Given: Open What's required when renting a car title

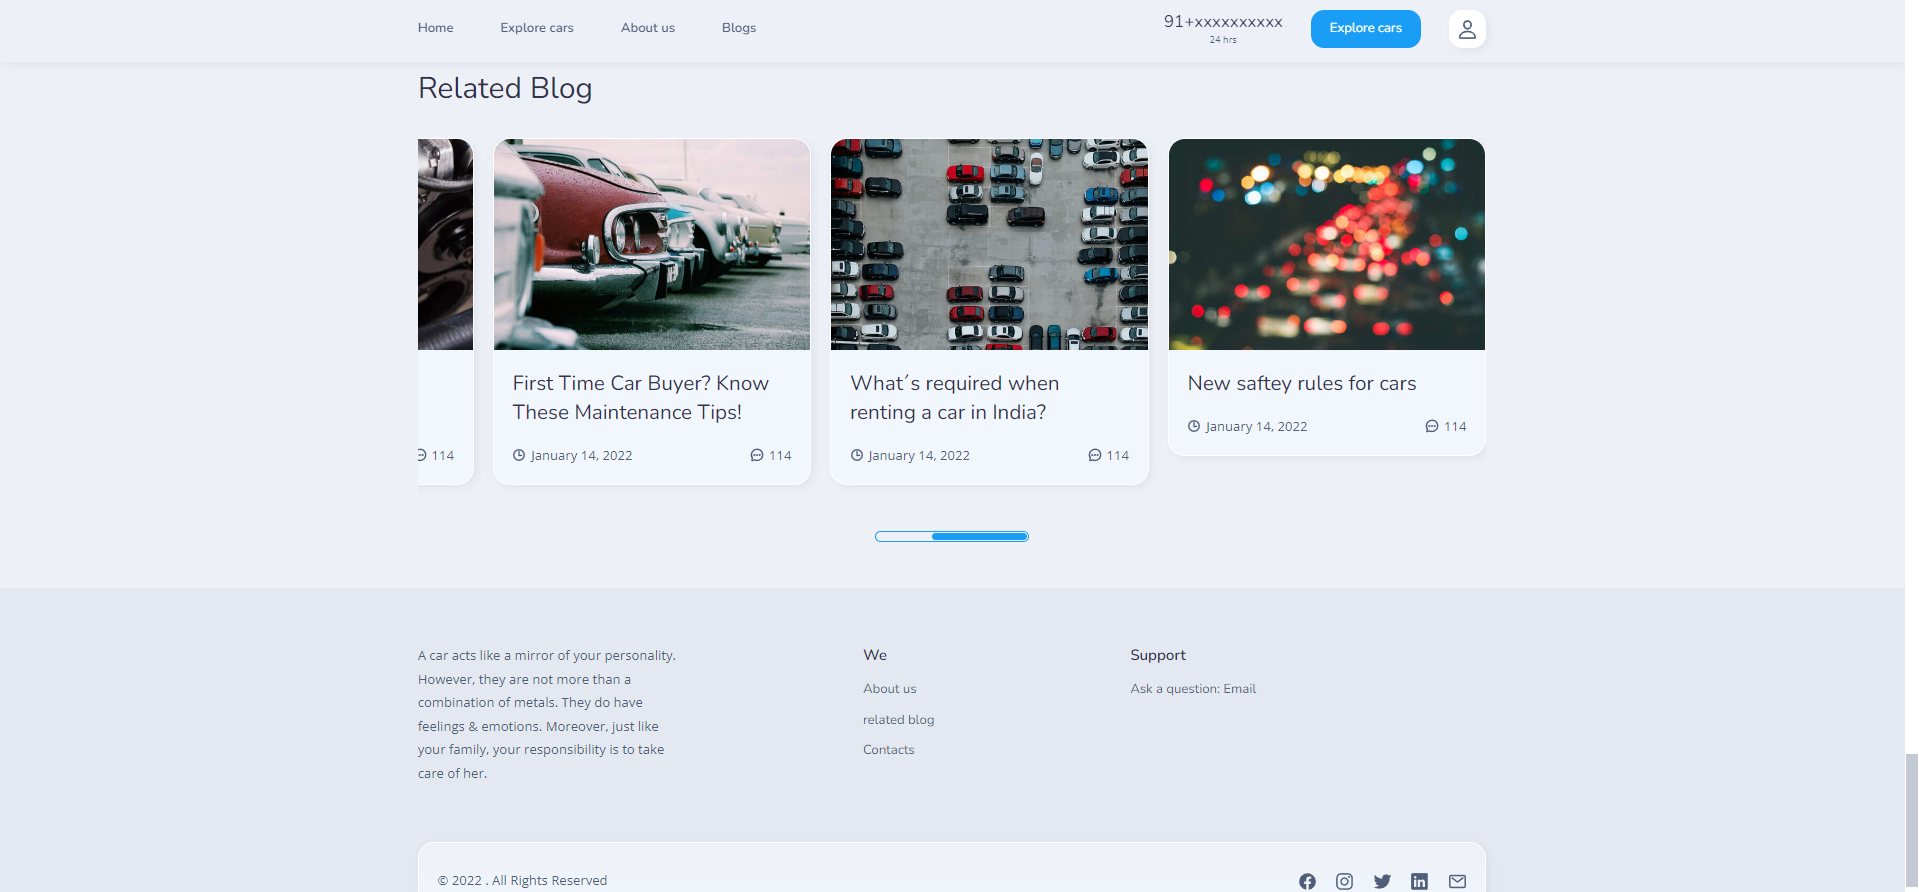Looking at the screenshot, I should (x=954, y=398).
